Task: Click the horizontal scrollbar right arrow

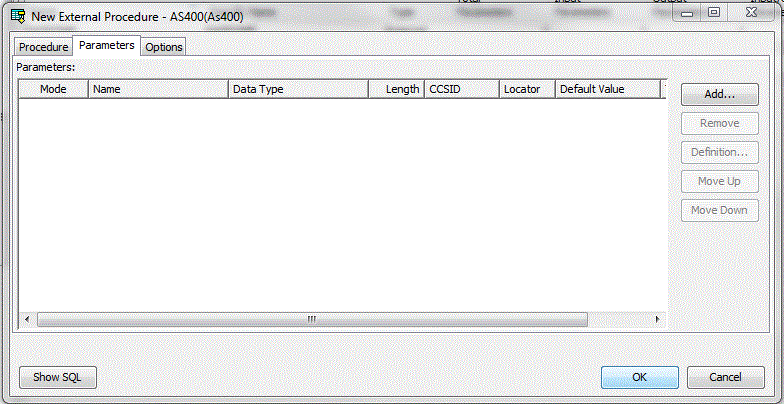Action: click(x=657, y=319)
